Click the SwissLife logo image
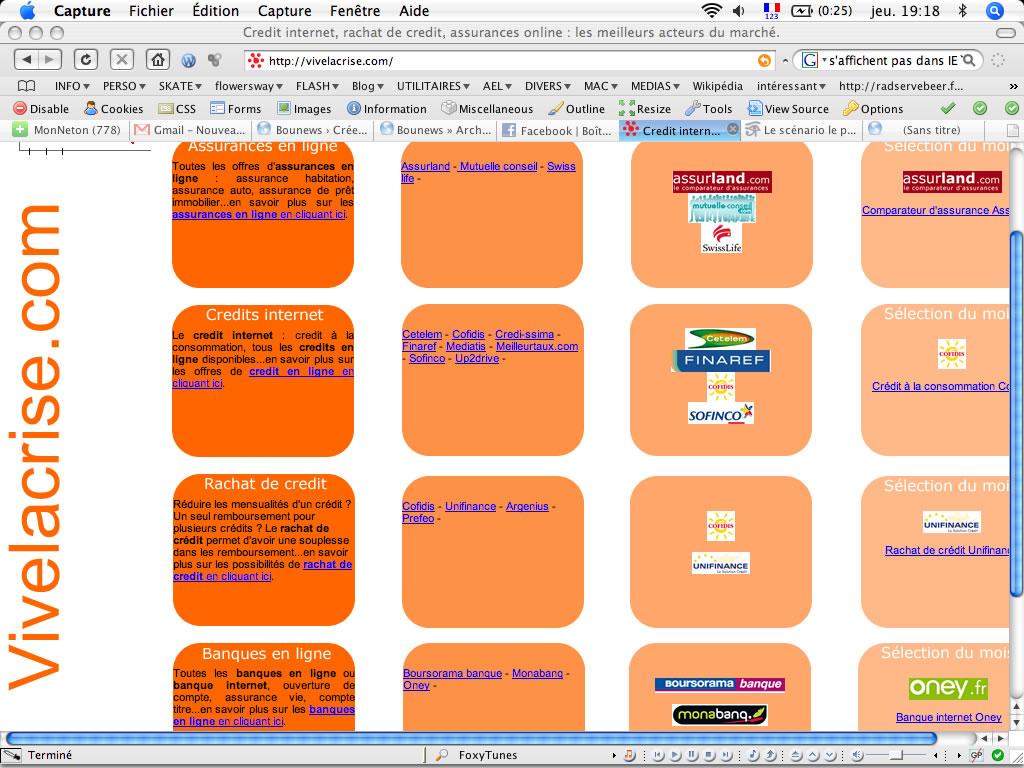The image size is (1024, 768). tap(721, 238)
